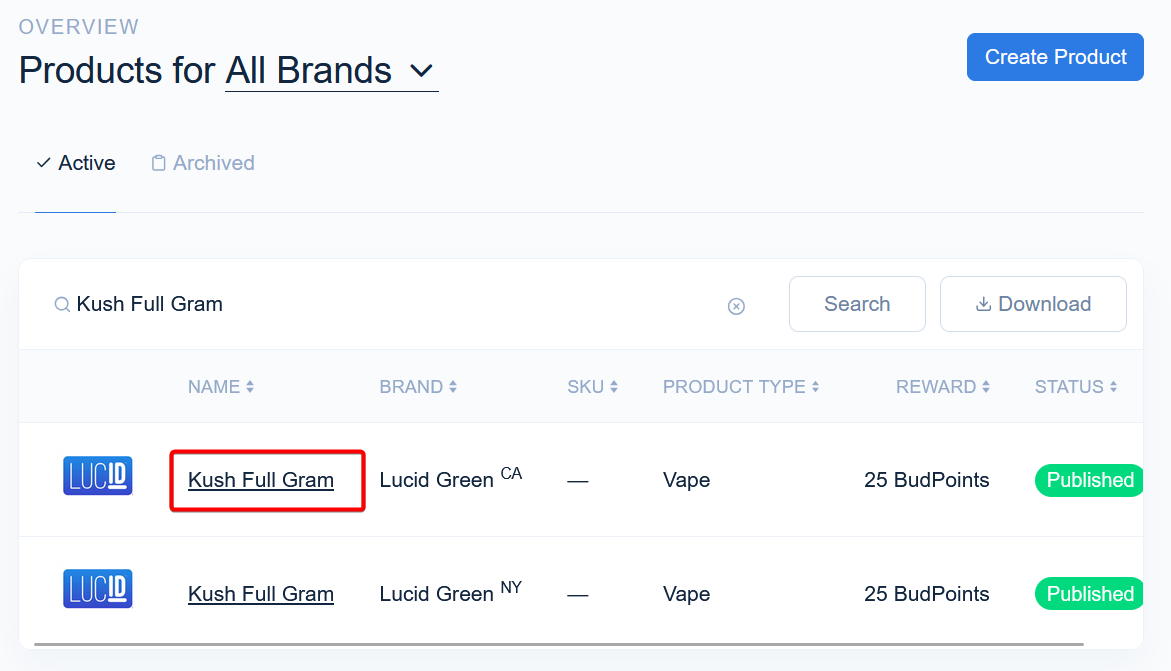Sort by the PRODUCT TYPE column
This screenshot has width=1171, height=671.
pyautogui.click(x=741, y=387)
